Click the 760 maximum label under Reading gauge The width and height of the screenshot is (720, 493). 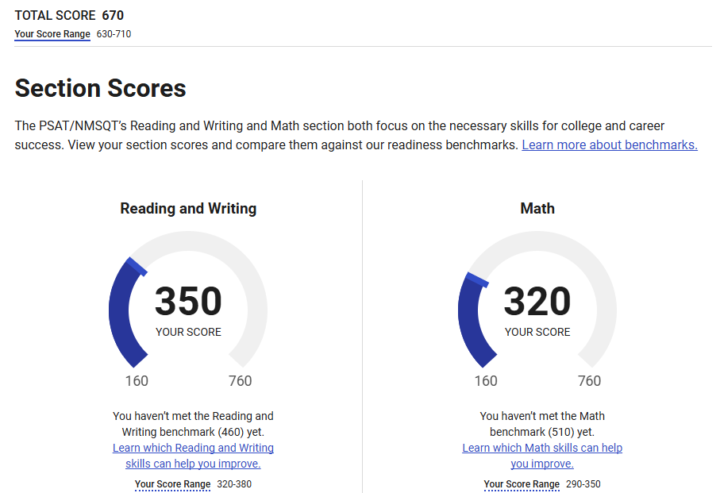[x=240, y=381]
